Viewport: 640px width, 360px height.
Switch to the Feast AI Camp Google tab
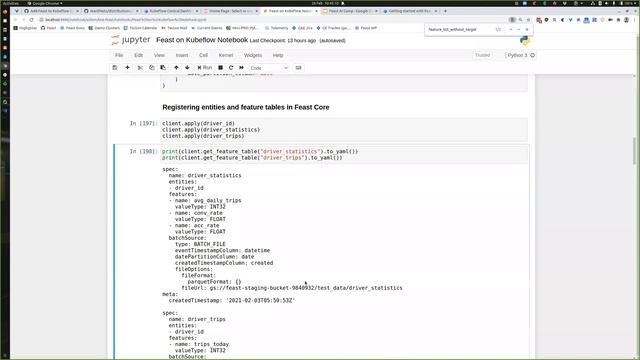click(x=350, y=11)
